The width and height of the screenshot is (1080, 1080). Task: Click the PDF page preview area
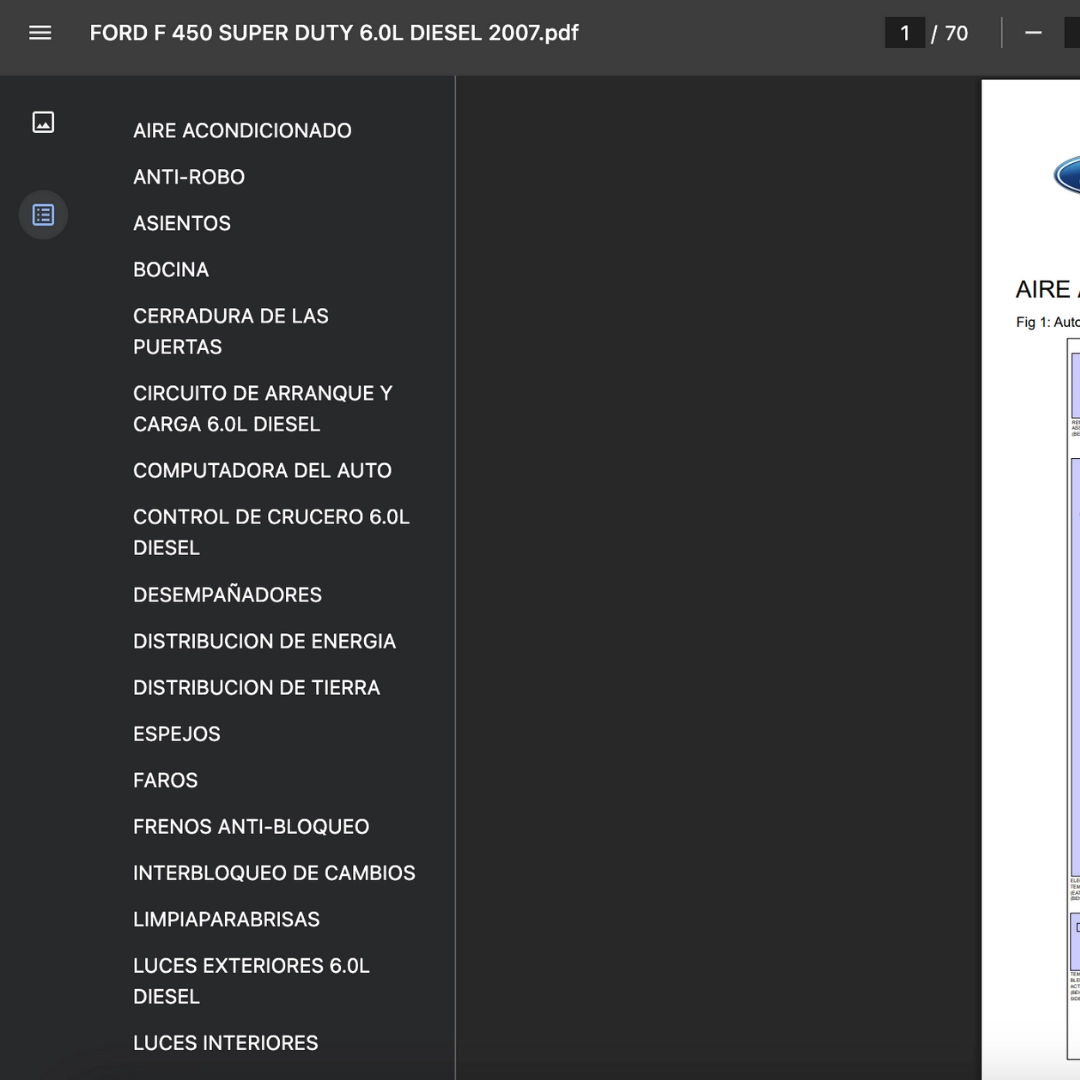(1030, 579)
